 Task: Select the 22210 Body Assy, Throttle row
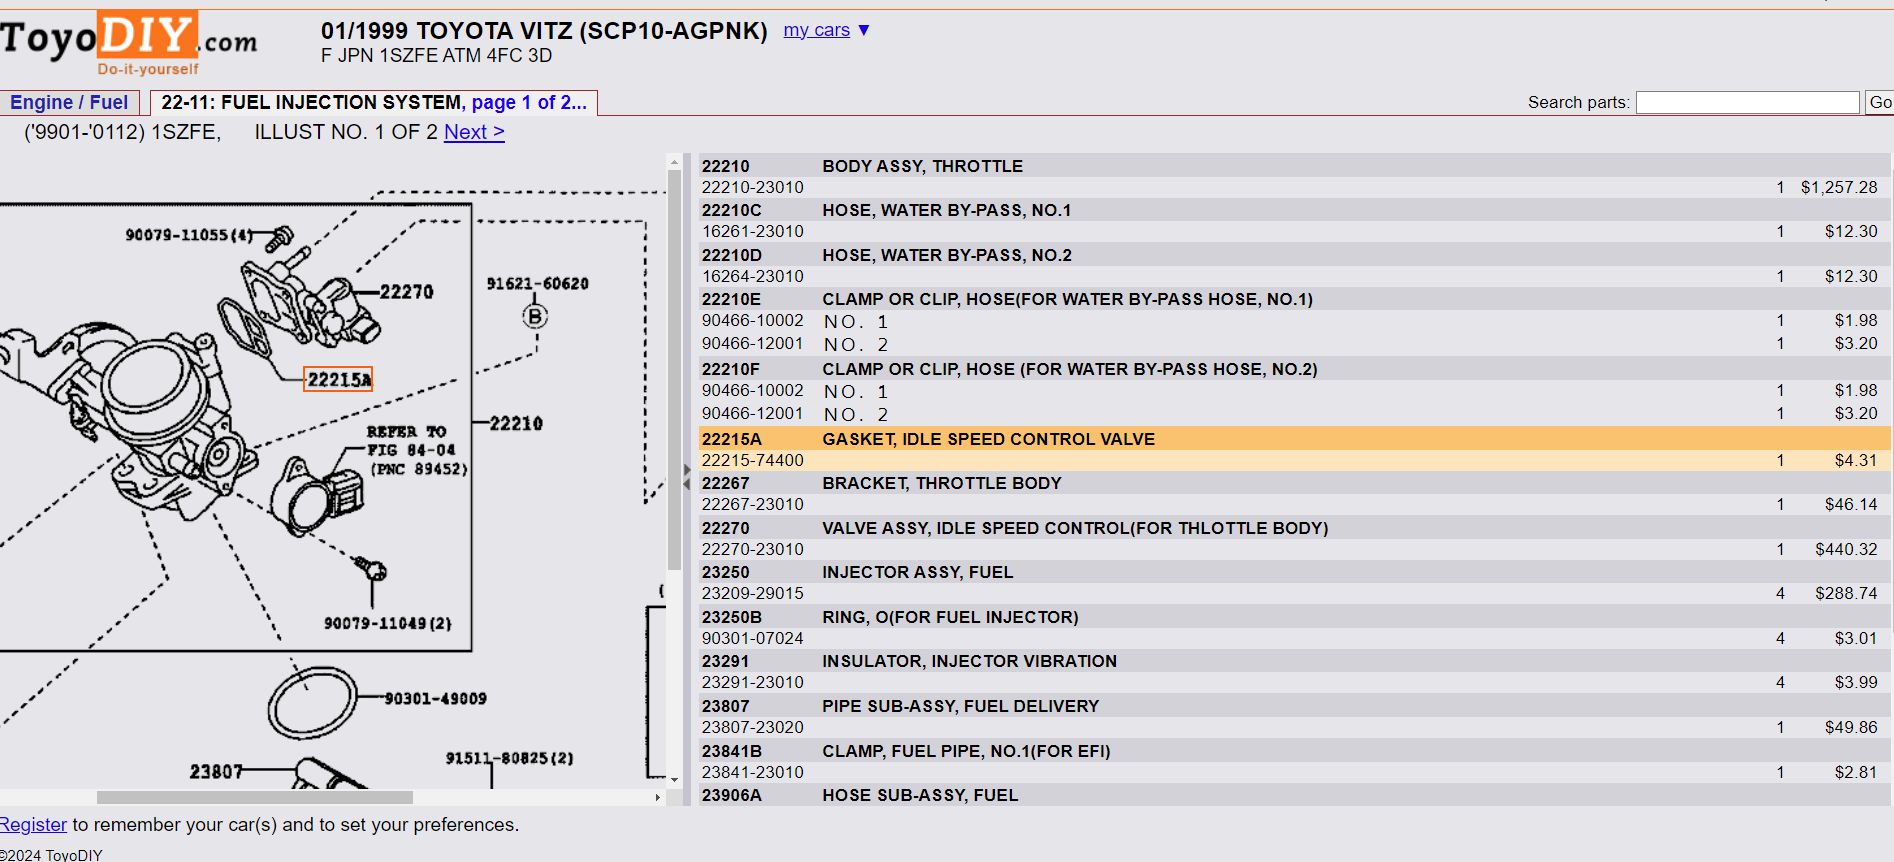click(x=922, y=166)
